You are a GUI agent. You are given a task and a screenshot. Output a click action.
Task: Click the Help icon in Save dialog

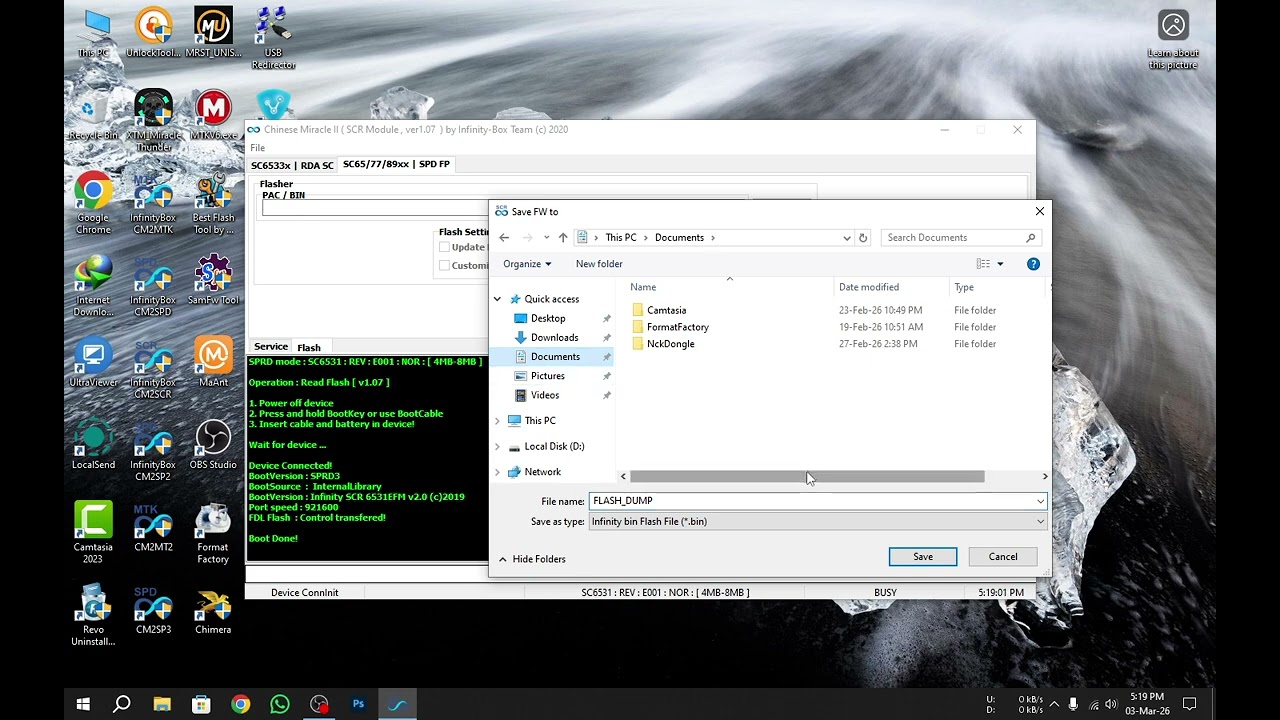pos(1033,264)
